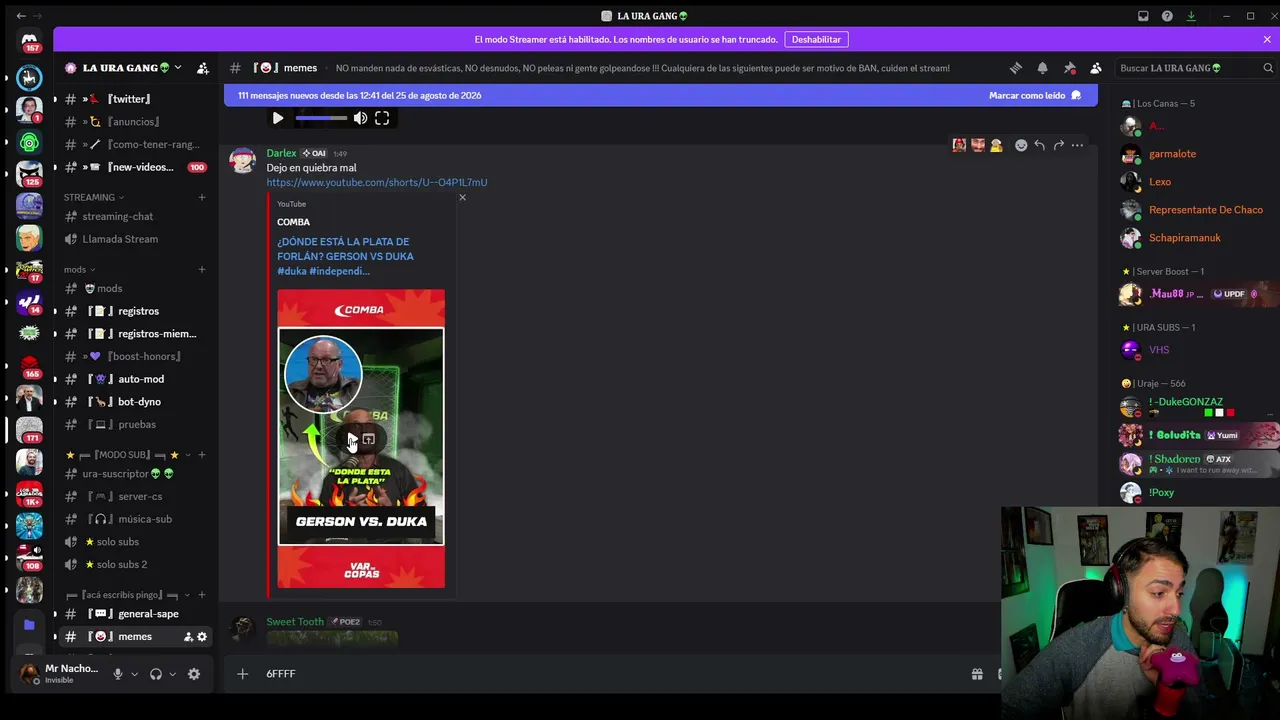Open the Threads icon in channel header
Viewport: 1280px width, 720px height.
tap(1016, 68)
